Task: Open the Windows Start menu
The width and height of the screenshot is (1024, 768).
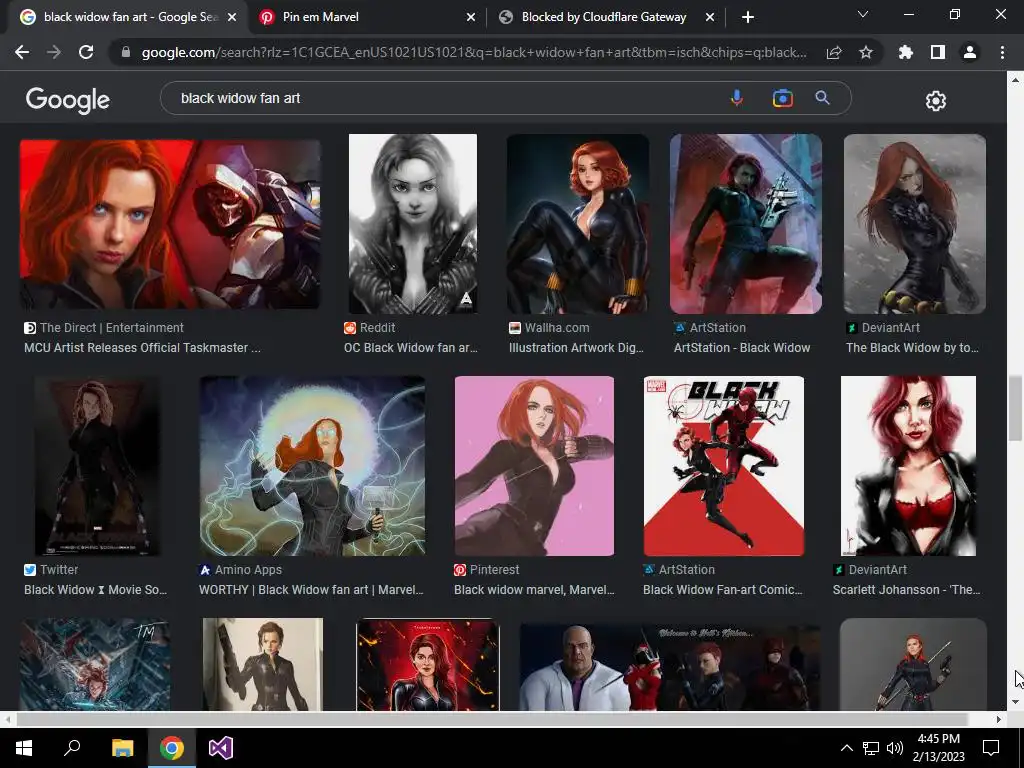Action: point(24,748)
